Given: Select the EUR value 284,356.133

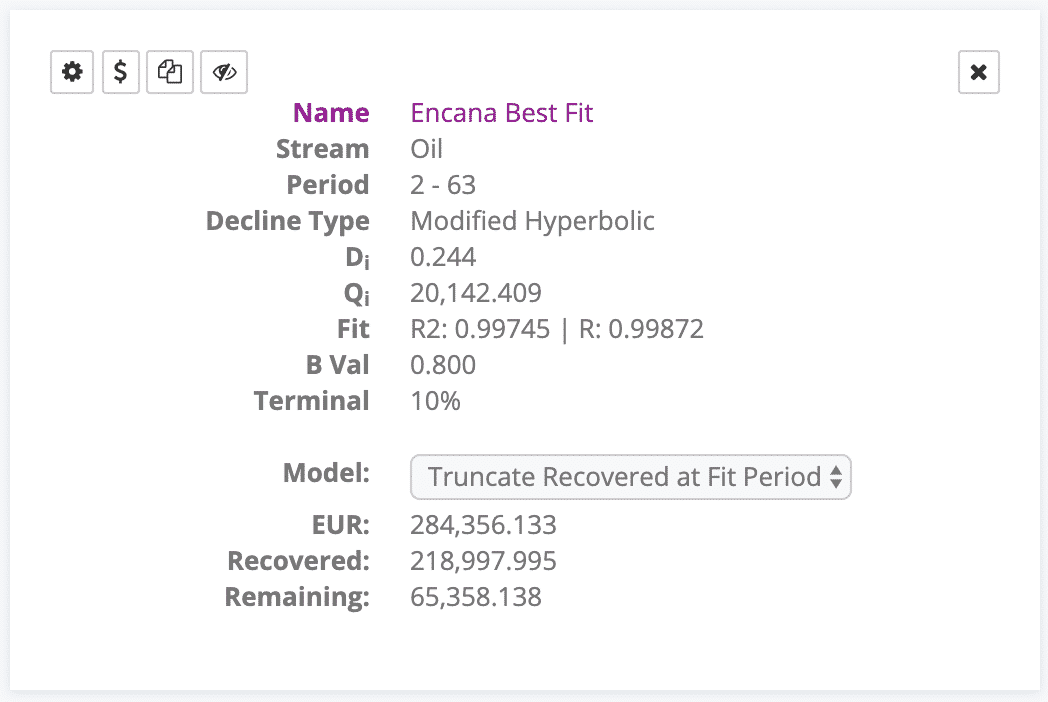Looking at the screenshot, I should [483, 525].
